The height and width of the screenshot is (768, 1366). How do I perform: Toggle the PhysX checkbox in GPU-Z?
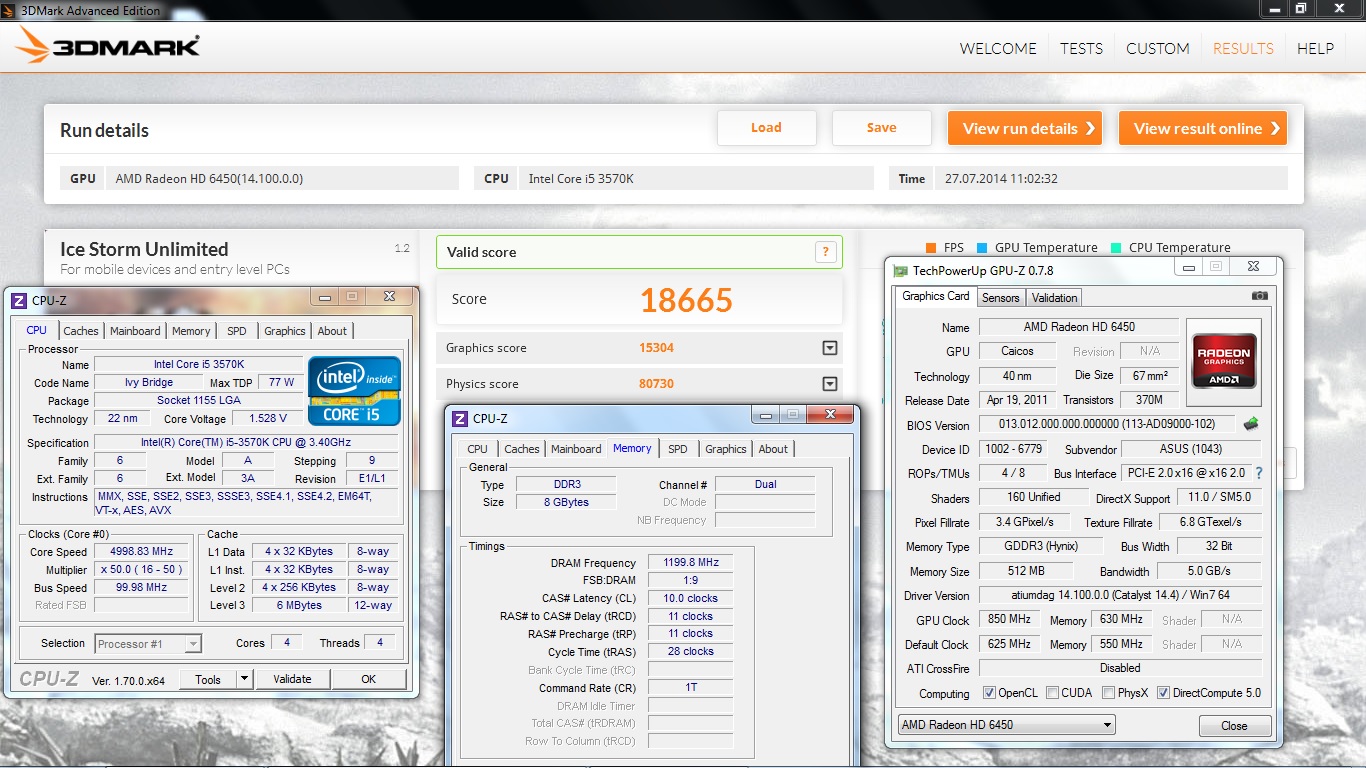tap(1108, 693)
